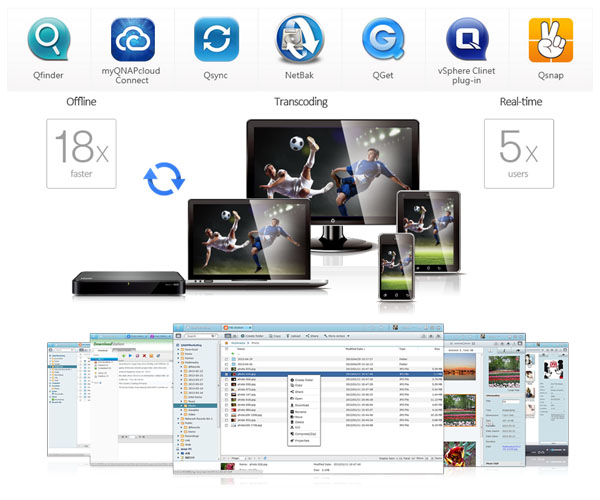Viewport: 600px width, 500px height.
Task: Click the Mickey and Minnie album art
Action: [553, 369]
